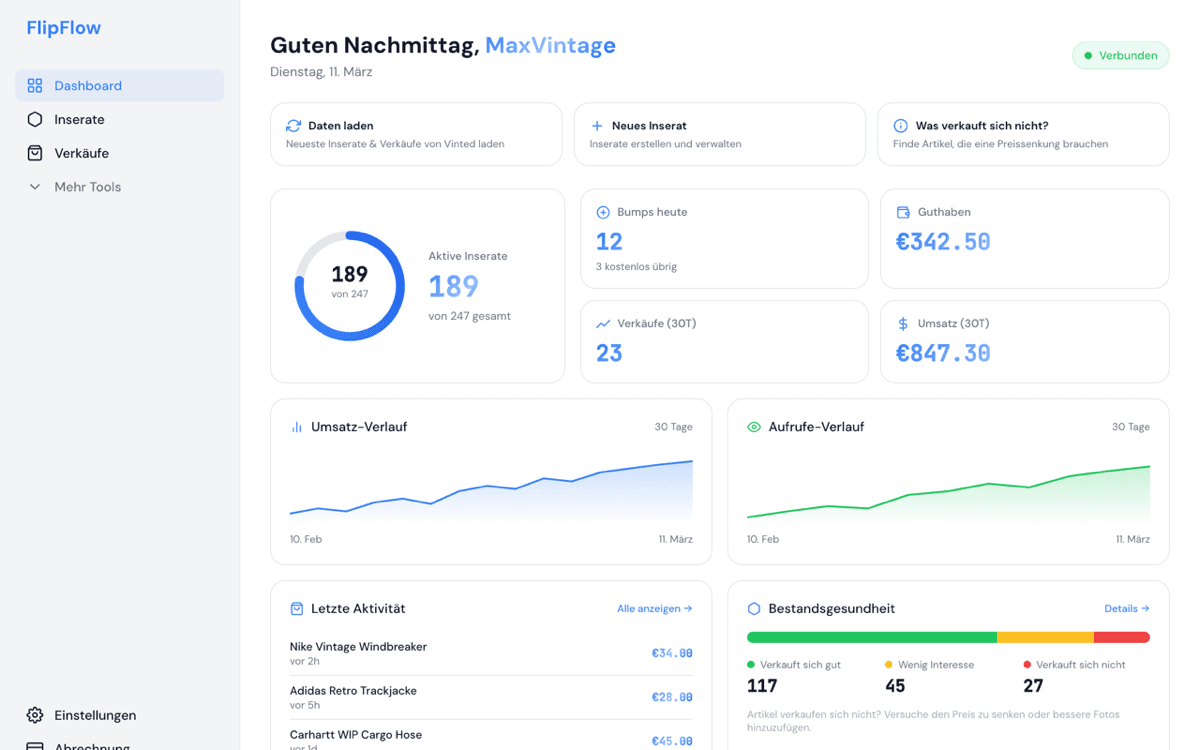This screenshot has height=750, width=1200.
Task: Click the Verbunden status badge
Action: (1120, 56)
